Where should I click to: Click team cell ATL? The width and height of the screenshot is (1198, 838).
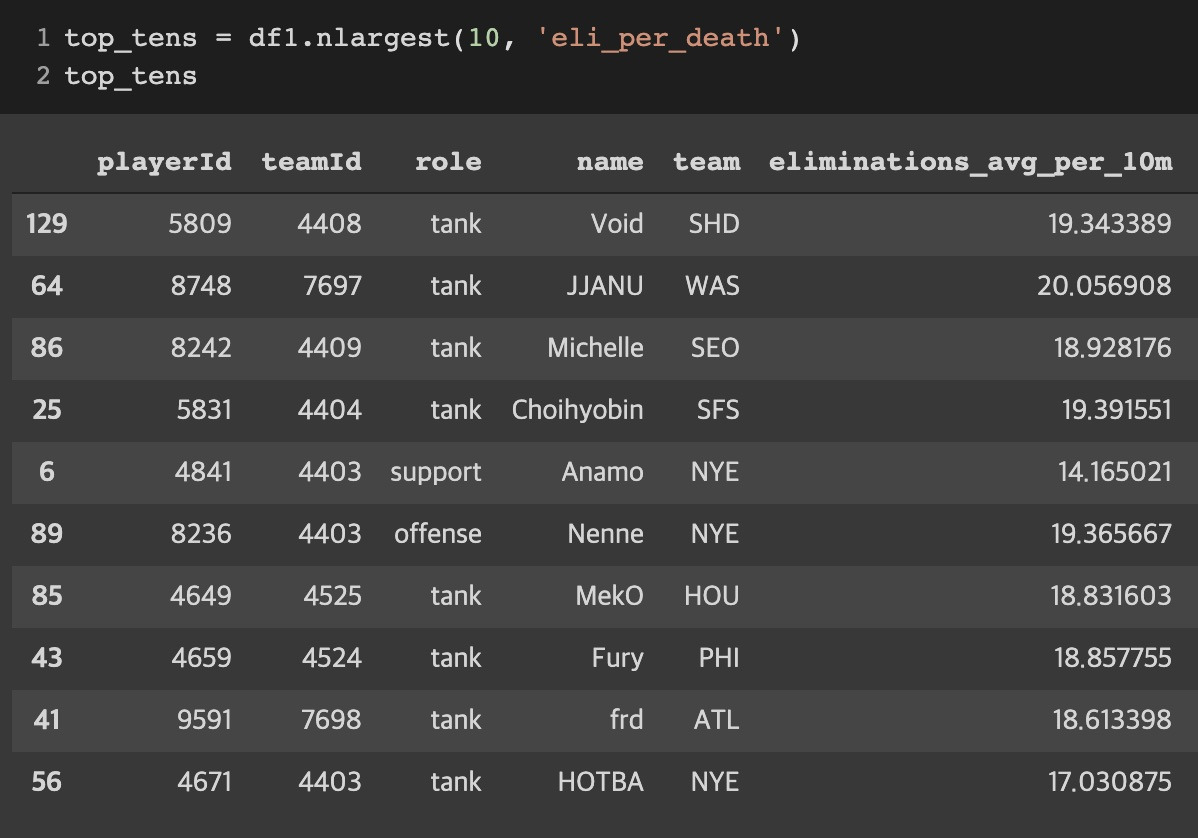pos(717,719)
